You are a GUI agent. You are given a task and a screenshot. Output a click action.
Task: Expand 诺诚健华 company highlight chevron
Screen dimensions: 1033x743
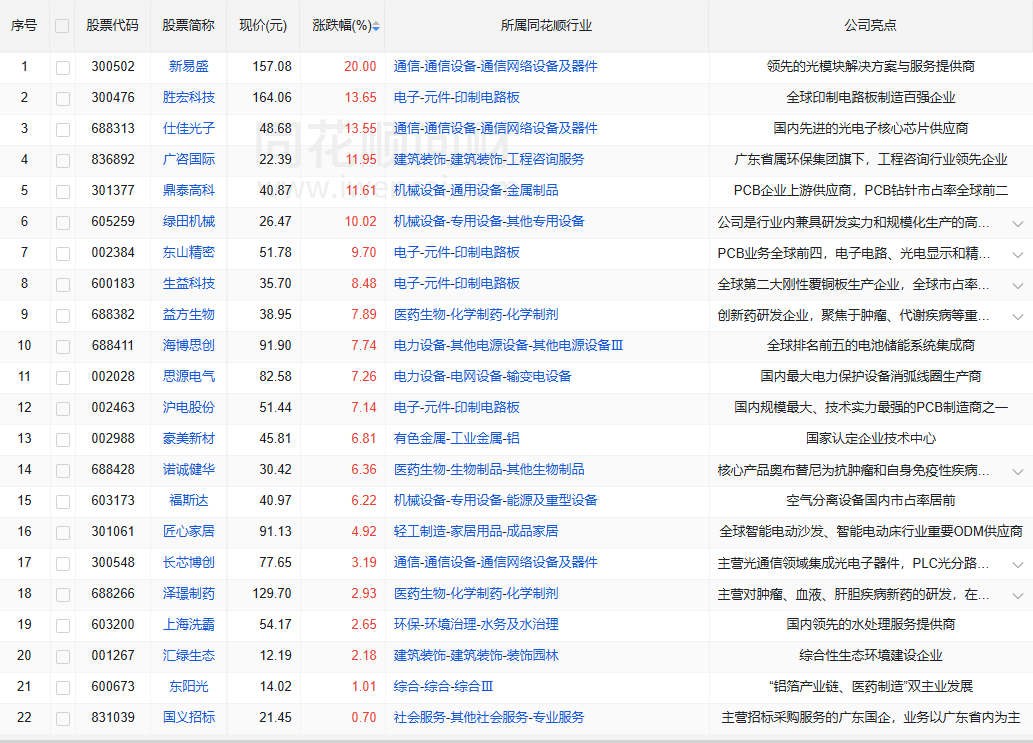click(1017, 471)
